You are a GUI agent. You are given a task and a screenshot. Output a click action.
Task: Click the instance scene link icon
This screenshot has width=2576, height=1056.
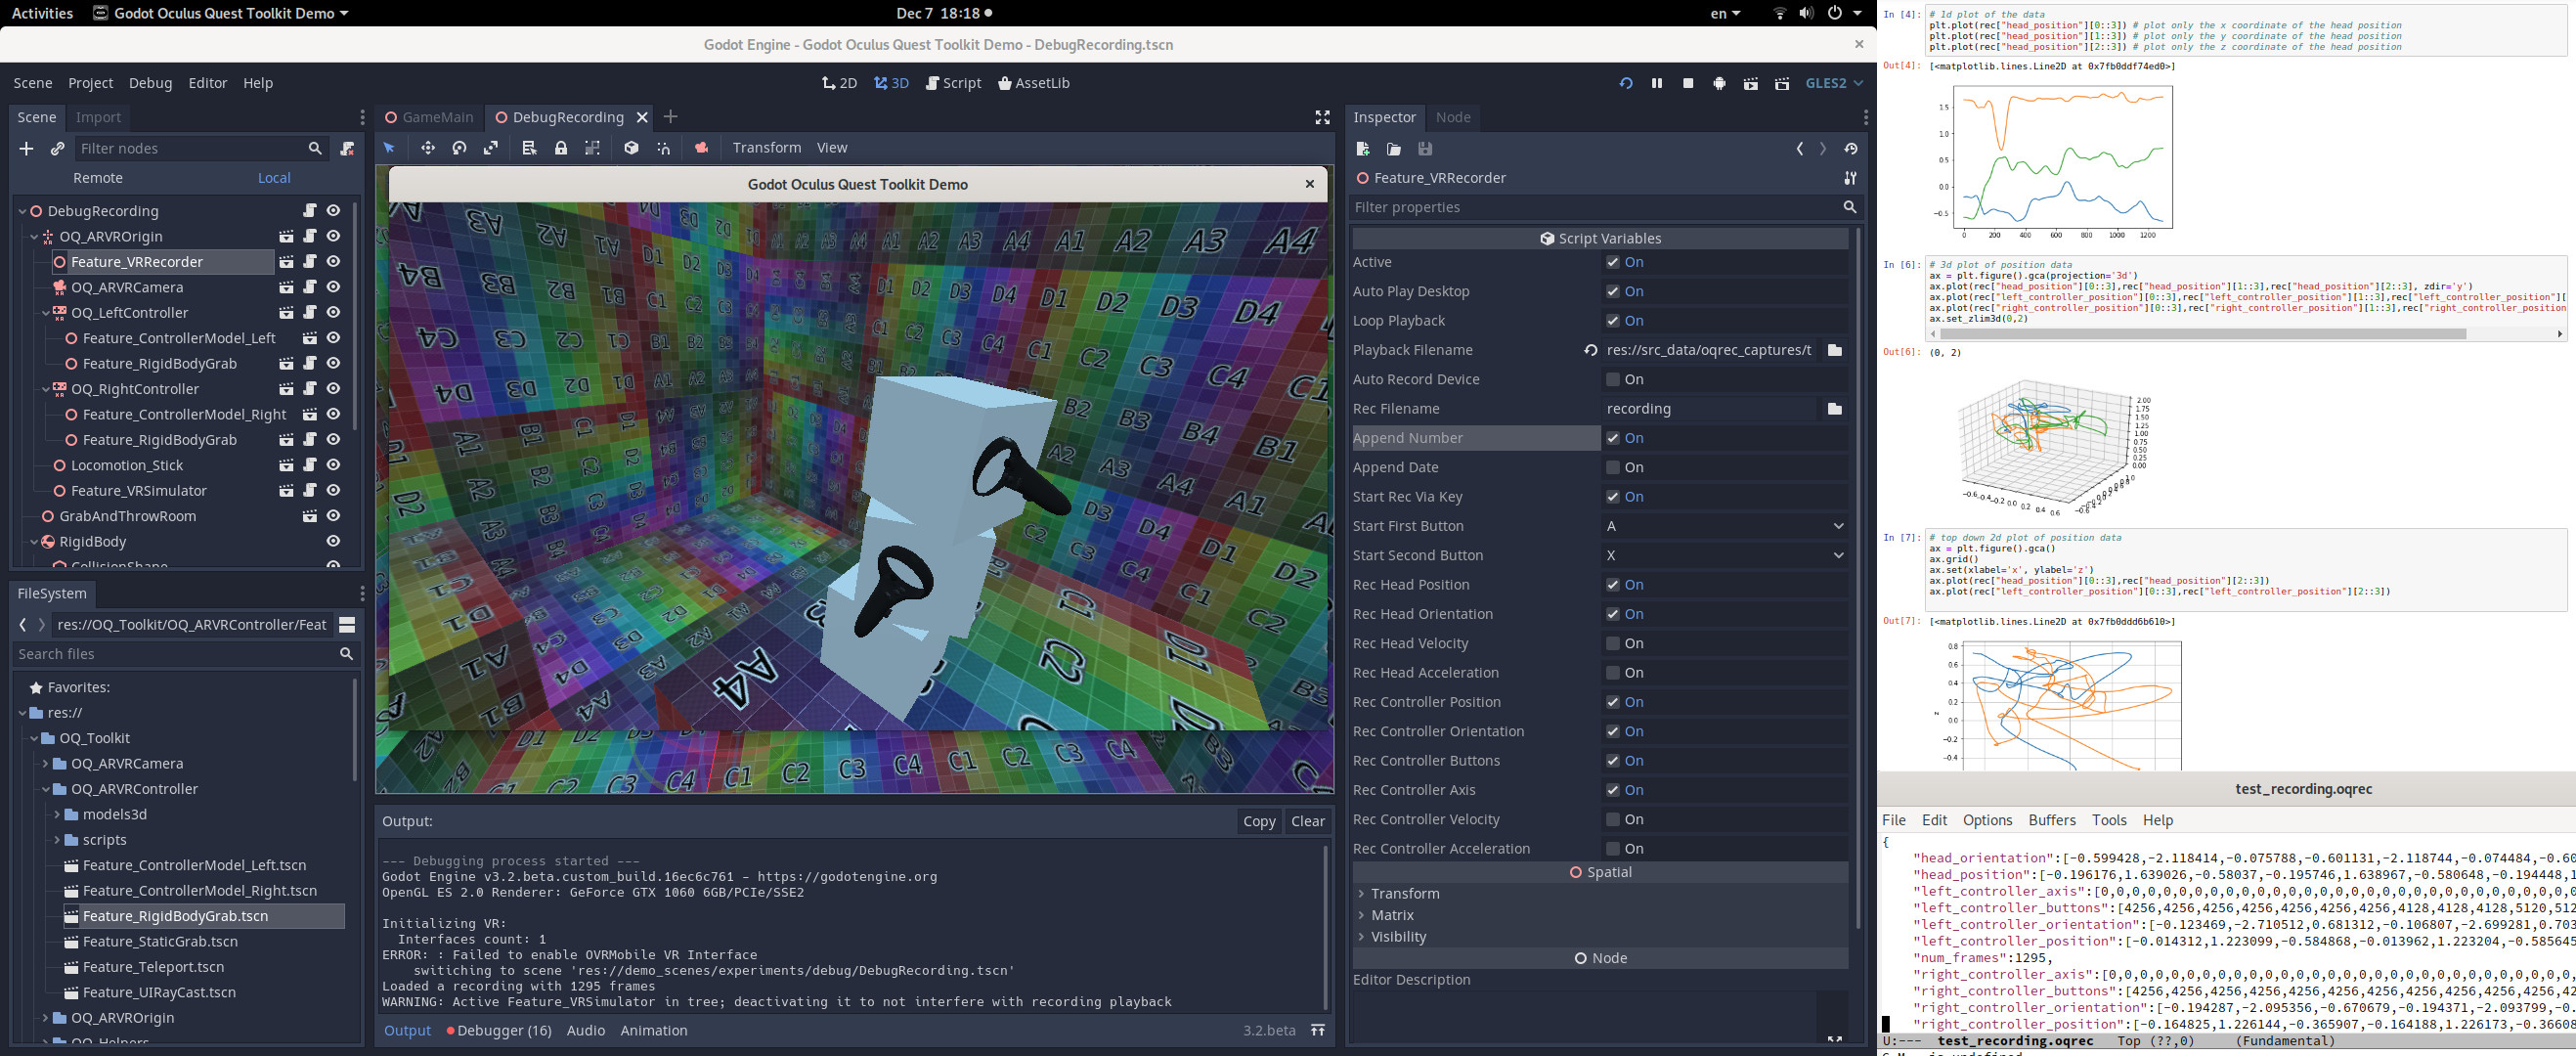57,148
